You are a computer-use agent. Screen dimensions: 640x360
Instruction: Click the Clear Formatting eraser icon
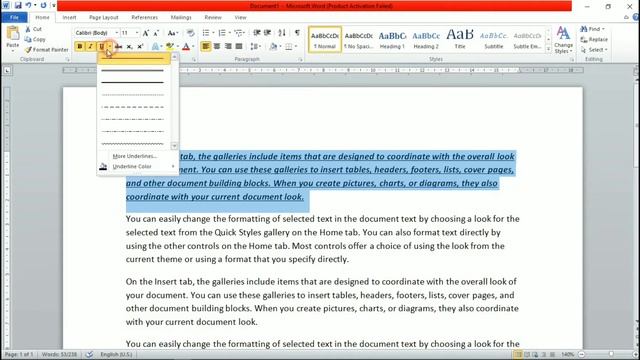tap(190, 33)
